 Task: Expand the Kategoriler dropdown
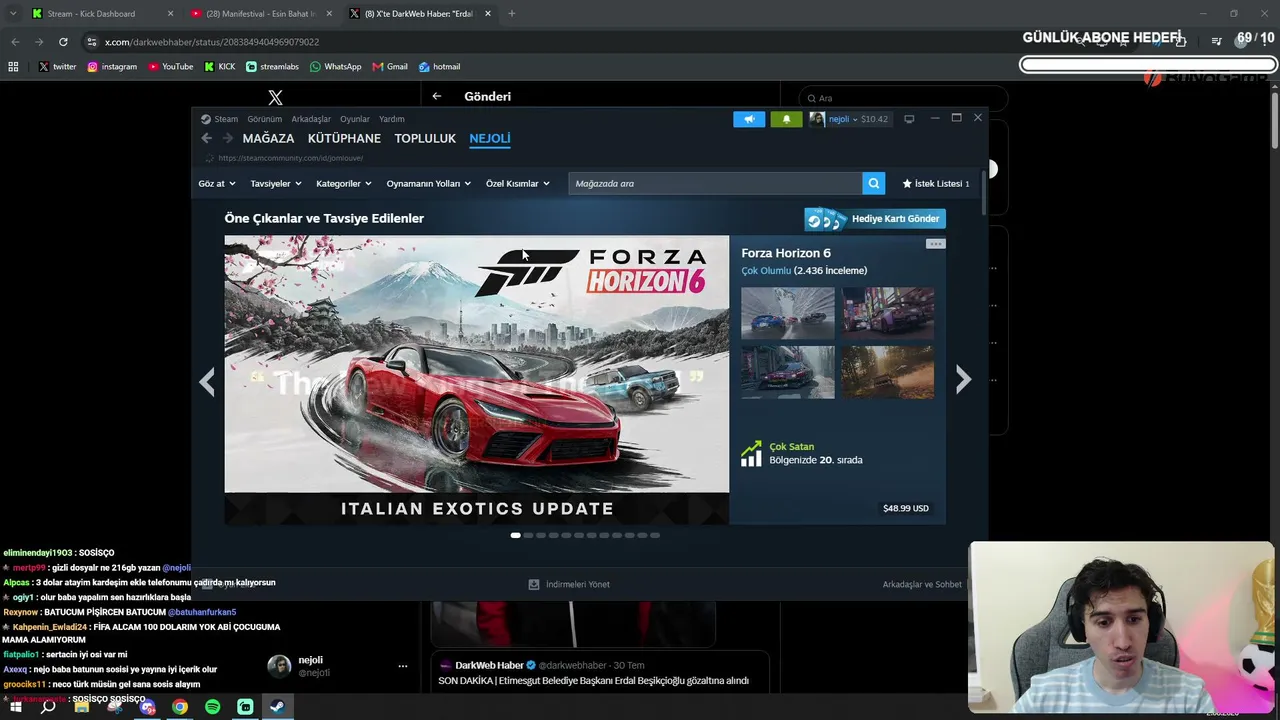coord(344,184)
